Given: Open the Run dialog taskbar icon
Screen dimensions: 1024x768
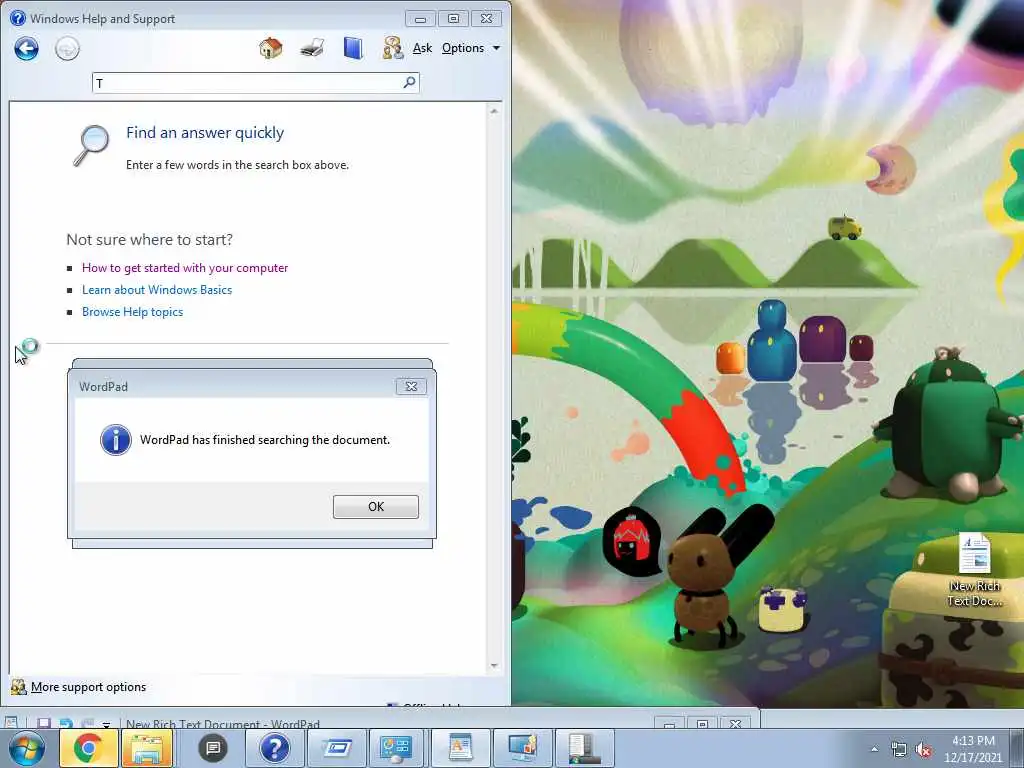Looking at the screenshot, I should (x=336, y=748).
